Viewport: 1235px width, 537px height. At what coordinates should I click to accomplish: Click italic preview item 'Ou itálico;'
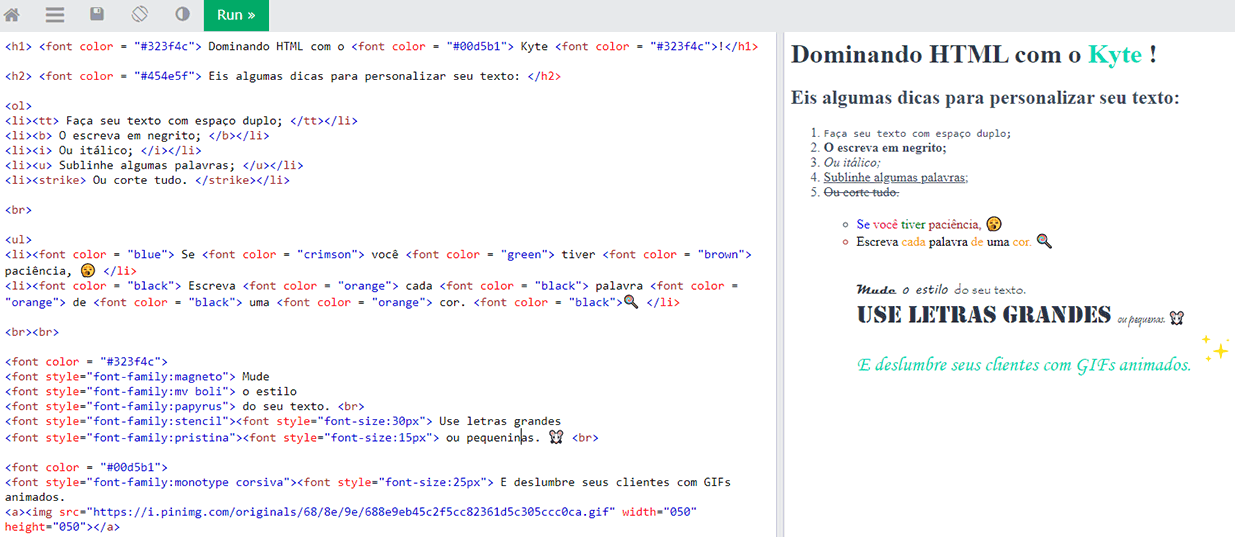pos(852,163)
